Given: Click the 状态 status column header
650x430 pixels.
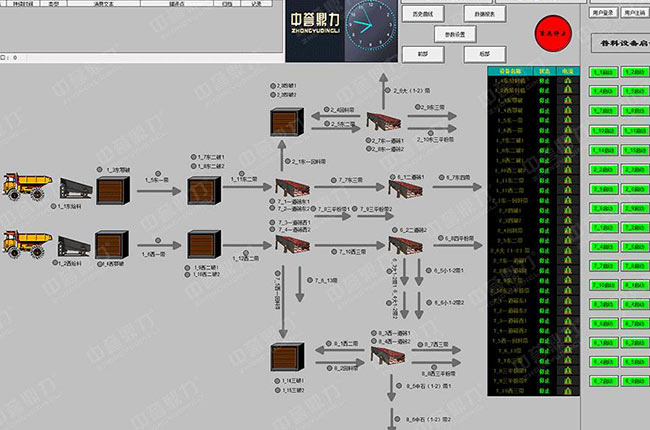Looking at the screenshot, I should click(x=546, y=72).
